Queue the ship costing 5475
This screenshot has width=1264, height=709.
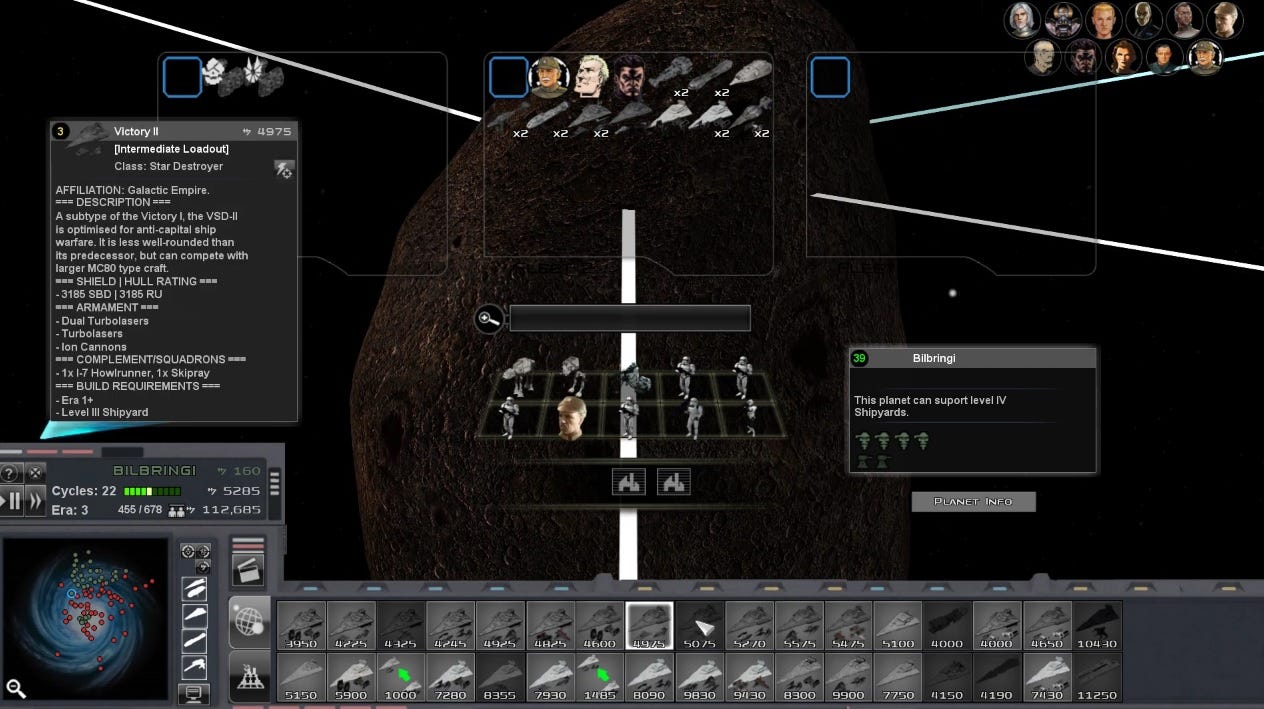[849, 626]
